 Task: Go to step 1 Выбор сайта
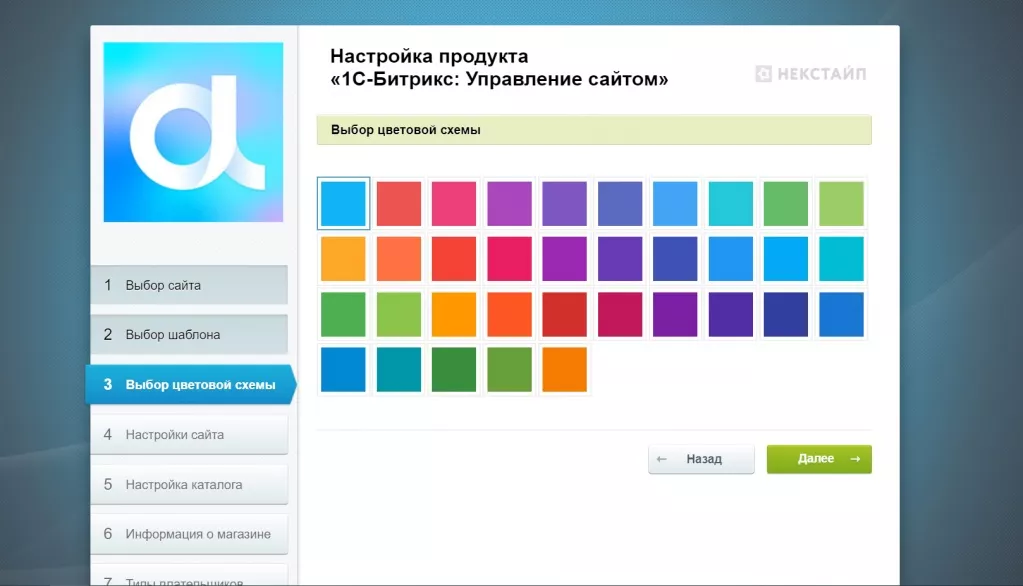[189, 285]
